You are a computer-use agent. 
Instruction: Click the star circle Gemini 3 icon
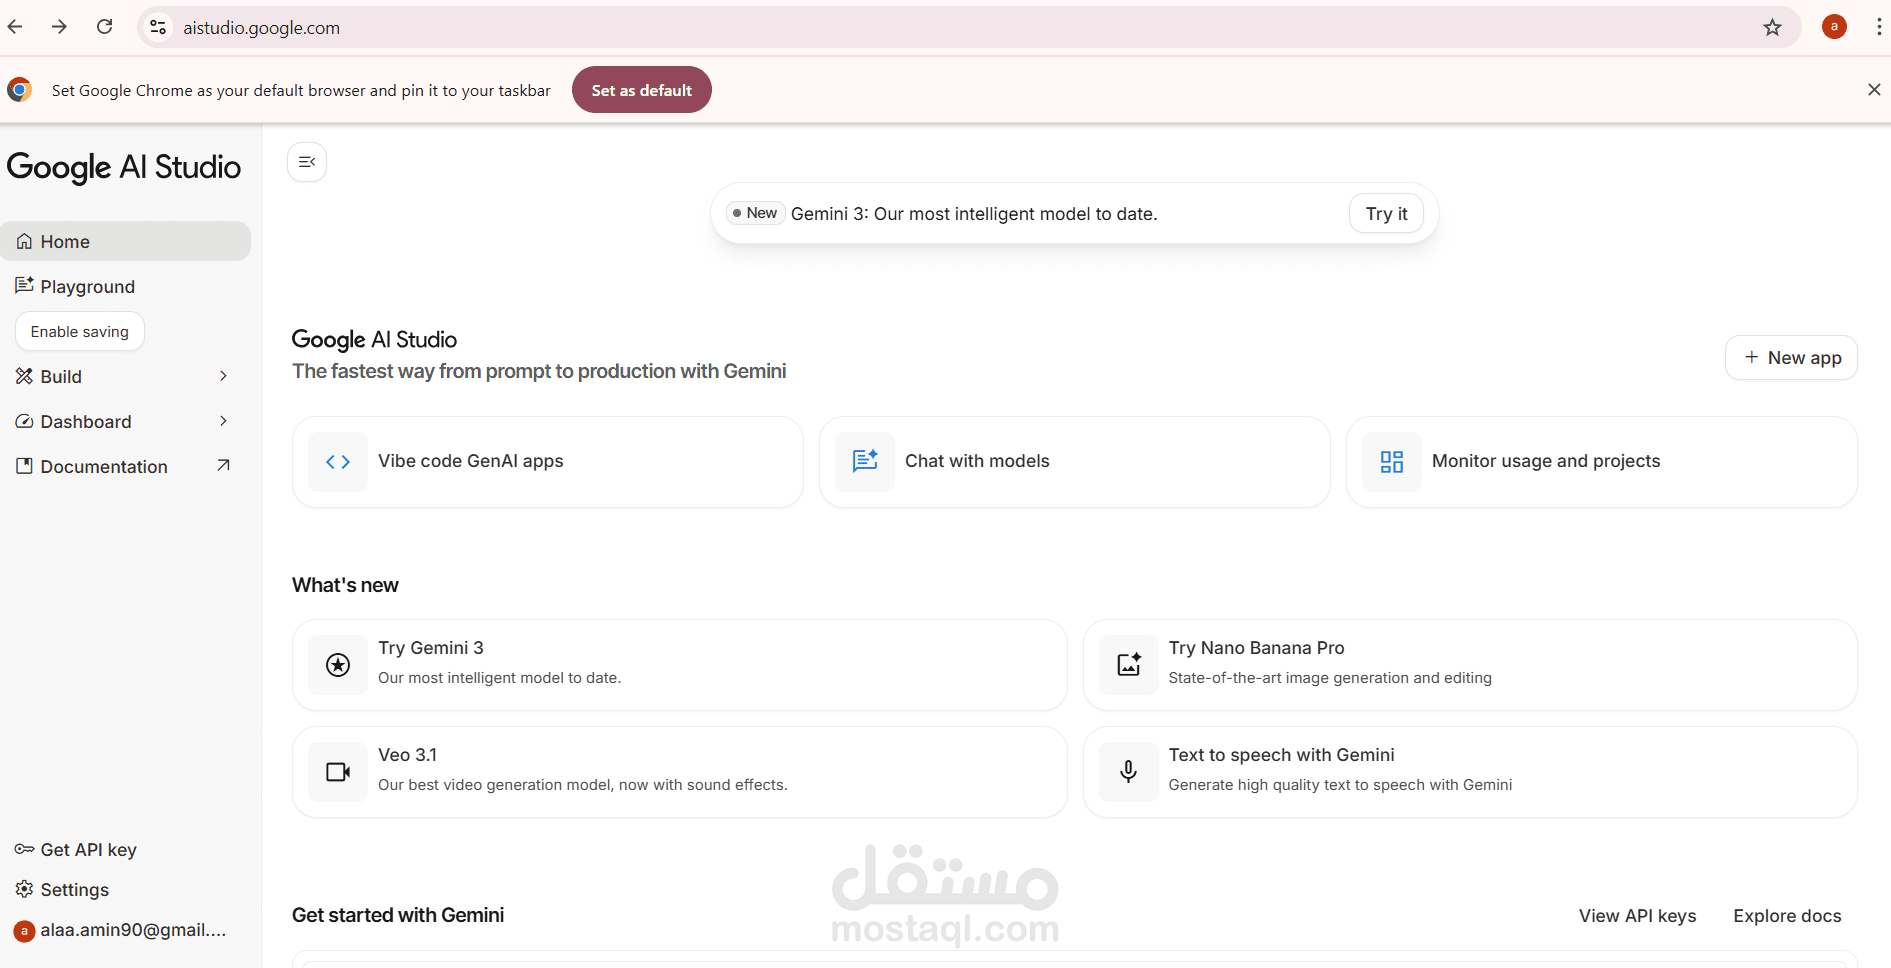[338, 665]
